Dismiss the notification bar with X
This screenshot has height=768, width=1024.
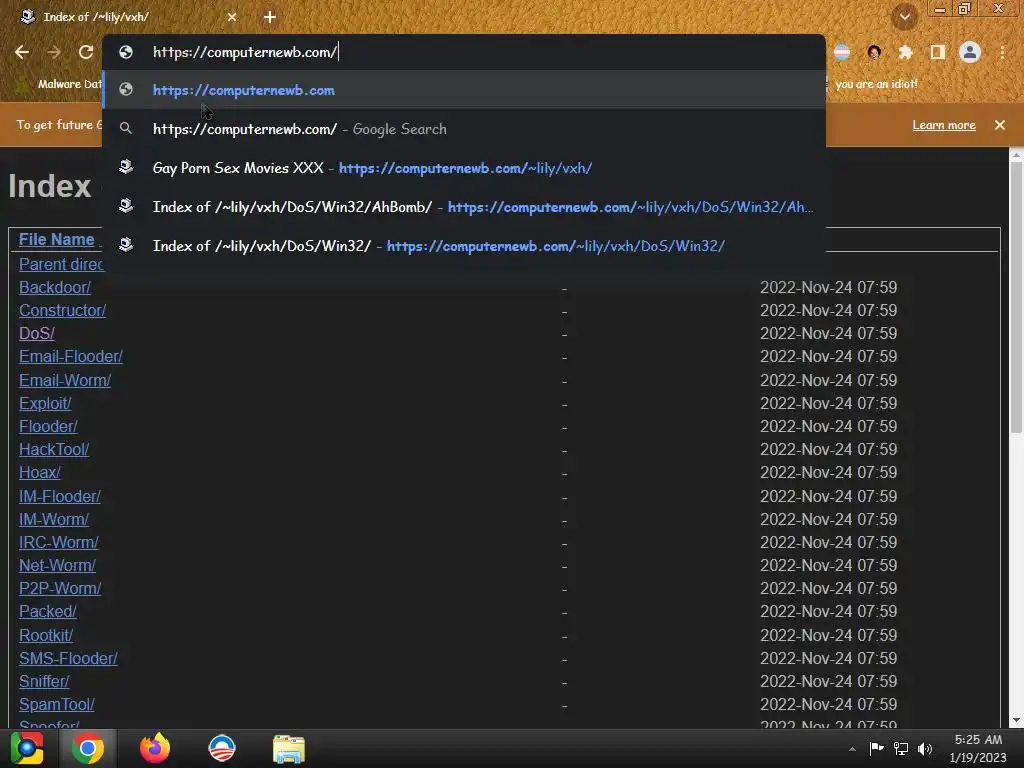point(999,125)
